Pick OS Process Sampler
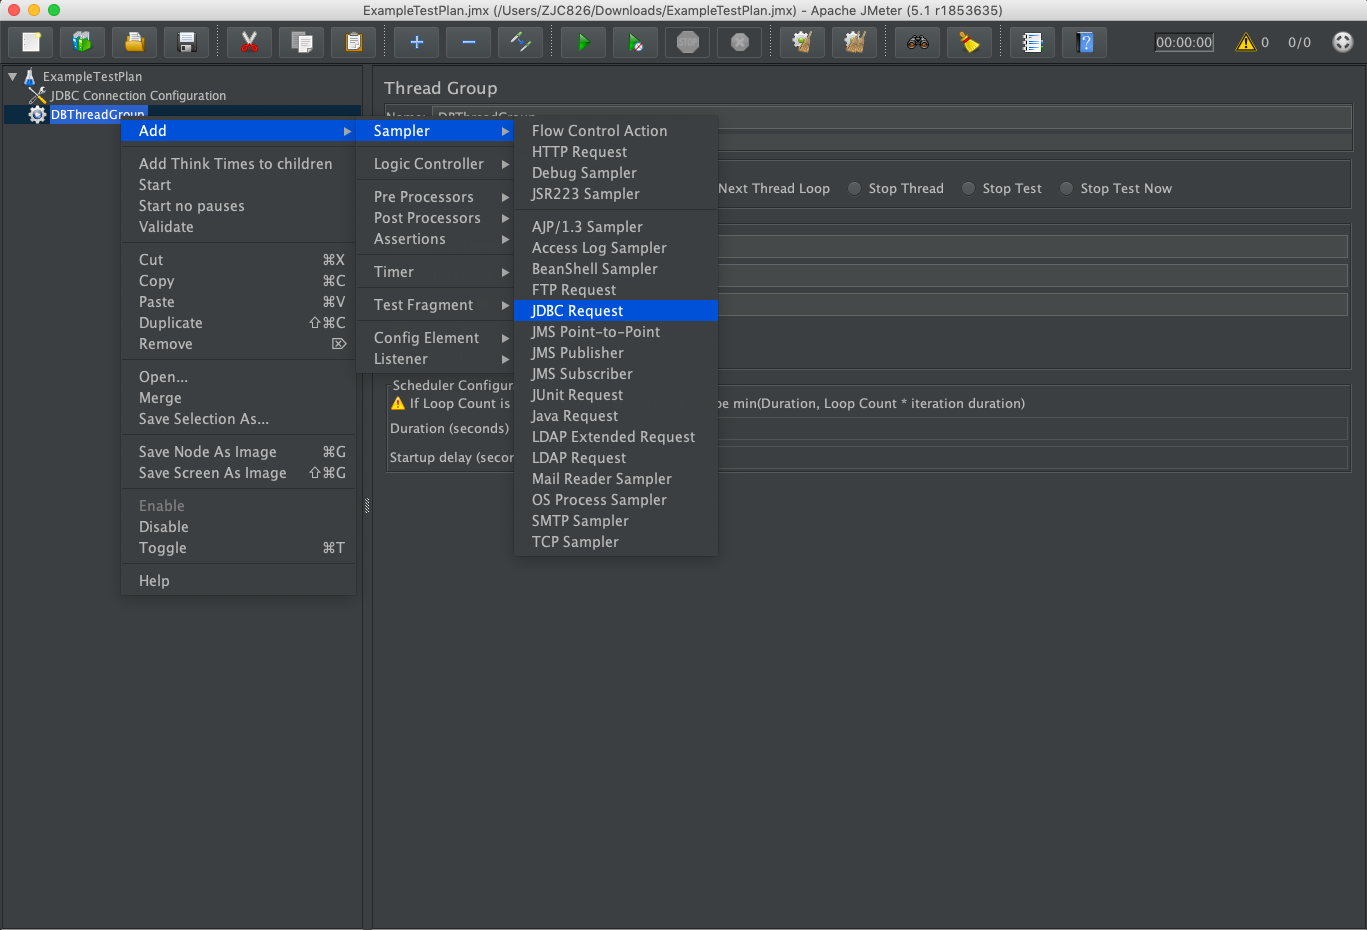The image size is (1367, 930). (616, 500)
